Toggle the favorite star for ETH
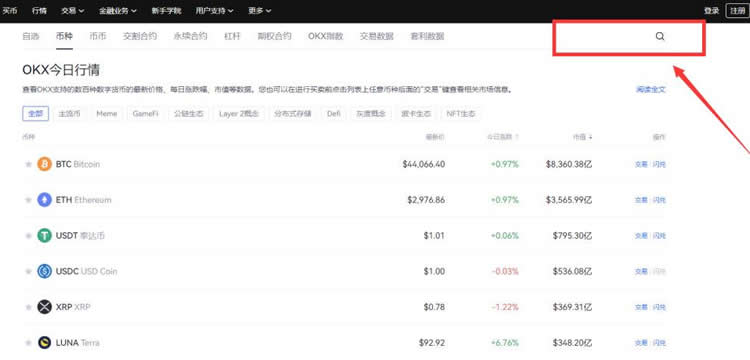Screen dimensions: 750x360 pos(28,200)
